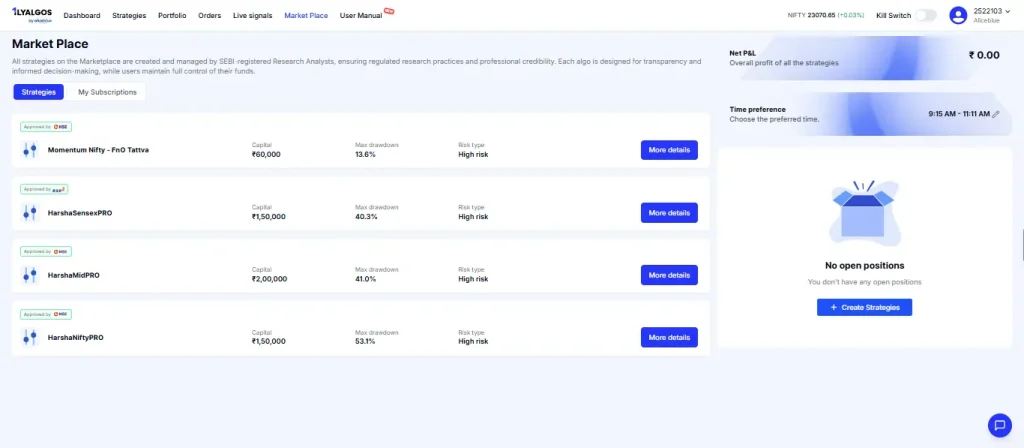The height and width of the screenshot is (448, 1024).
Task: Click HarshaSensexPRO strategy icon
Action: pyautogui.click(x=29, y=213)
